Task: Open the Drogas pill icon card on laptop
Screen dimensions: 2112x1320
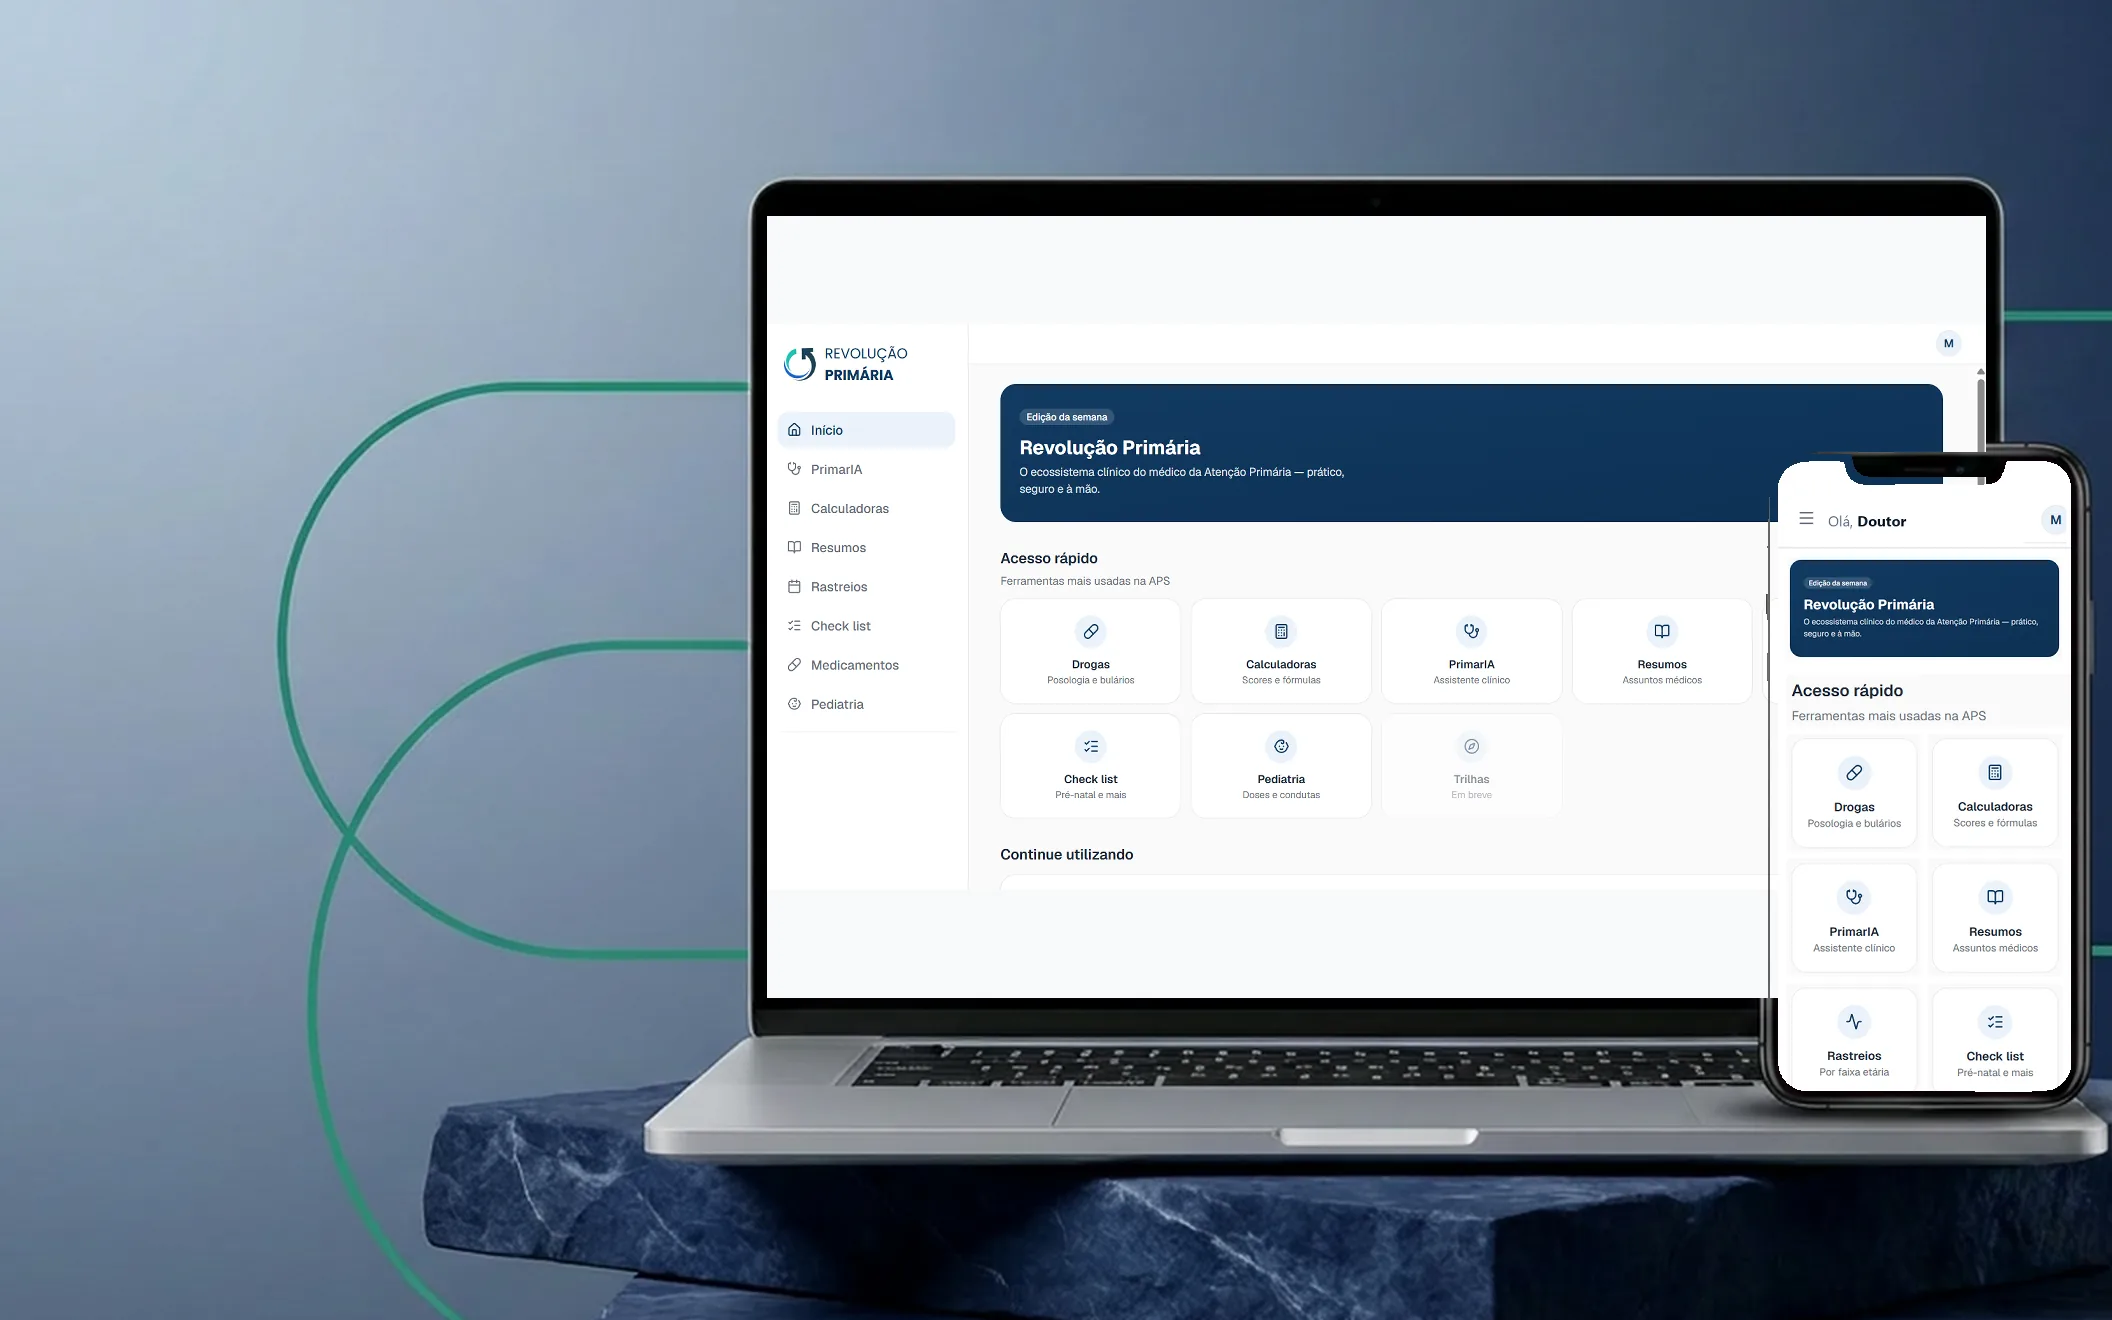Action: [x=1090, y=651]
